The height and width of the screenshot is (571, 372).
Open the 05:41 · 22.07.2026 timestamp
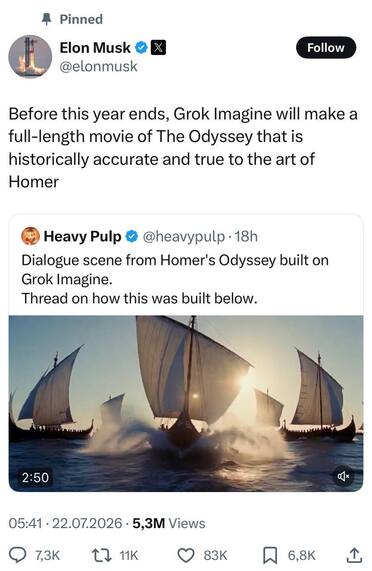(66, 523)
